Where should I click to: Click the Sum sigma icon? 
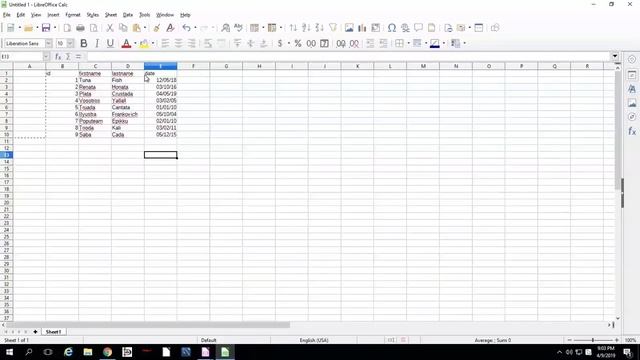pos(68,56)
